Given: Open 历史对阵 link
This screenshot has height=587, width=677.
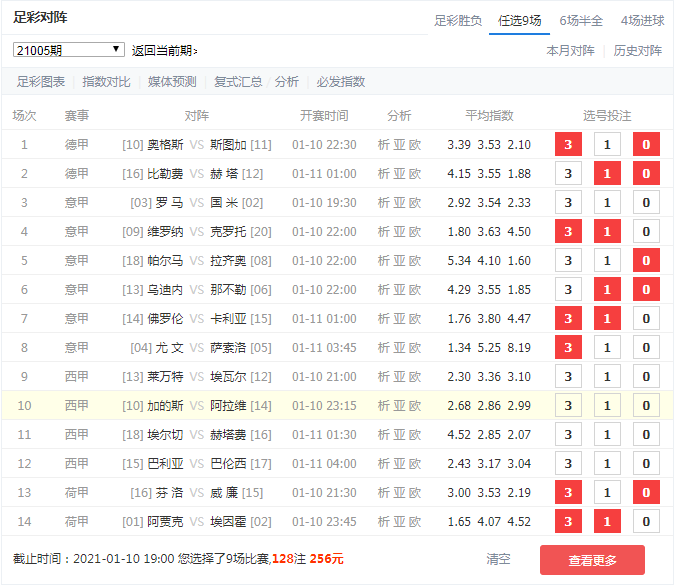Looking at the screenshot, I should 637,50.
